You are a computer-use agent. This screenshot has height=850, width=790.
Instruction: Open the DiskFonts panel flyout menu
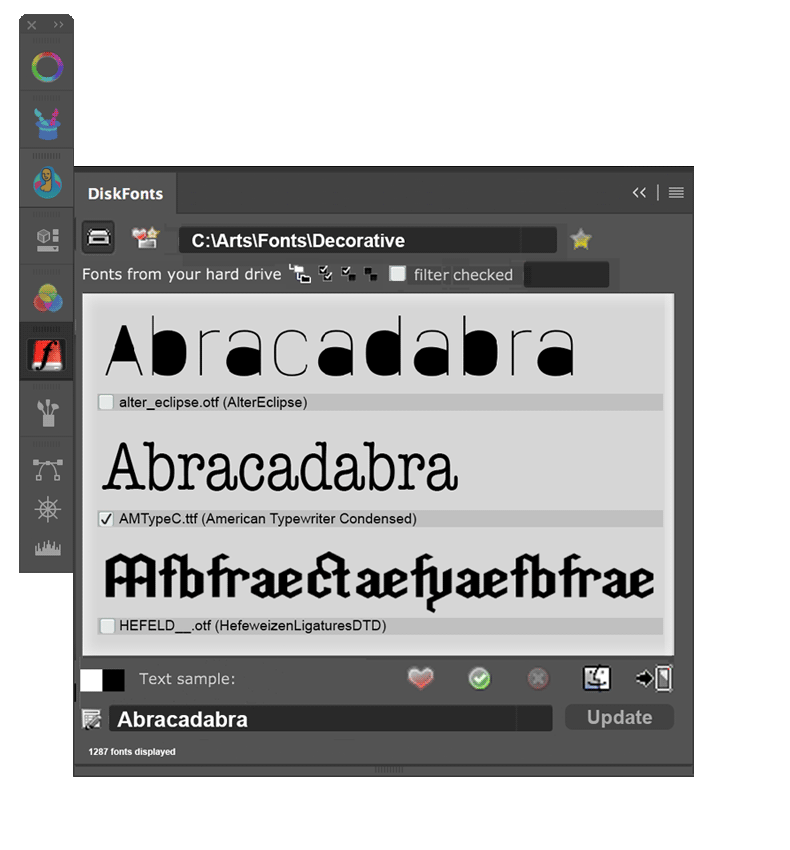point(676,193)
